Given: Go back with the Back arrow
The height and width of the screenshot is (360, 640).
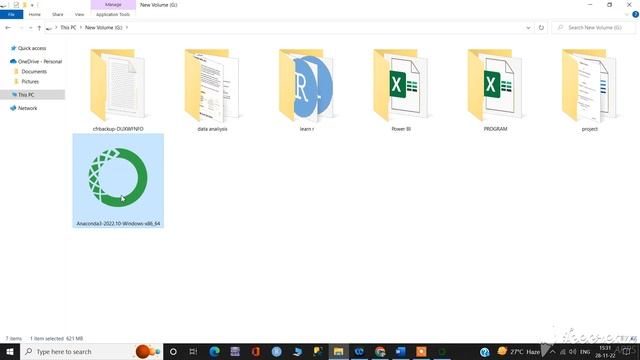Looking at the screenshot, I should pos(8,27).
